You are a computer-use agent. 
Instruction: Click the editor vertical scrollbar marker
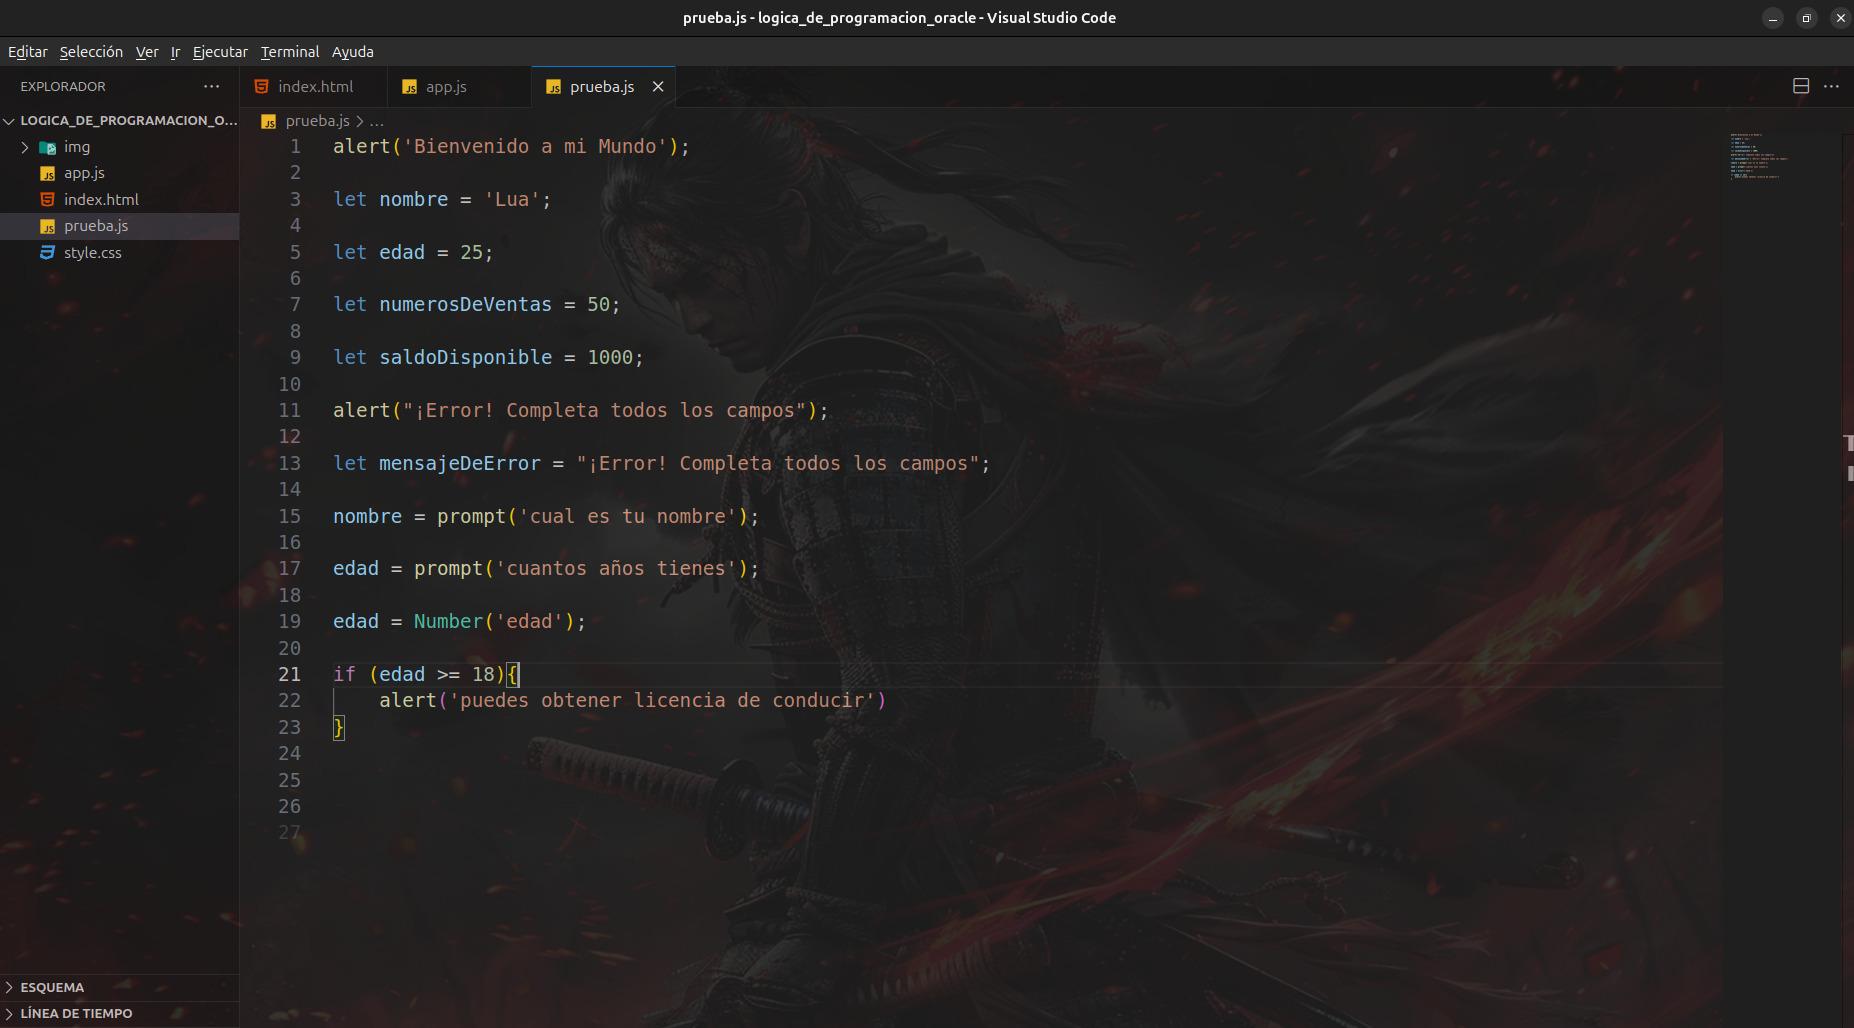(x=1849, y=443)
